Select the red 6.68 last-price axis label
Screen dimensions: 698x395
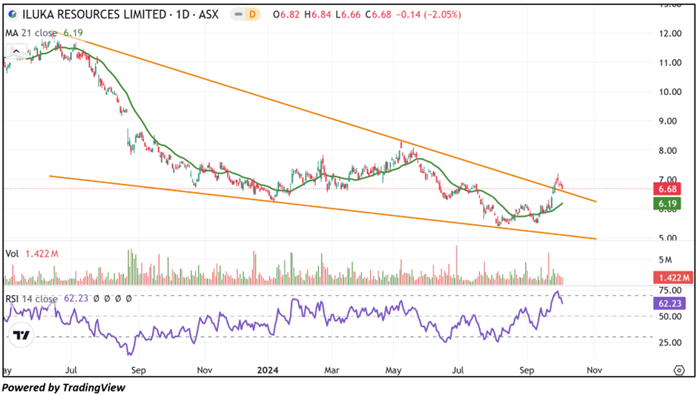tap(667, 189)
